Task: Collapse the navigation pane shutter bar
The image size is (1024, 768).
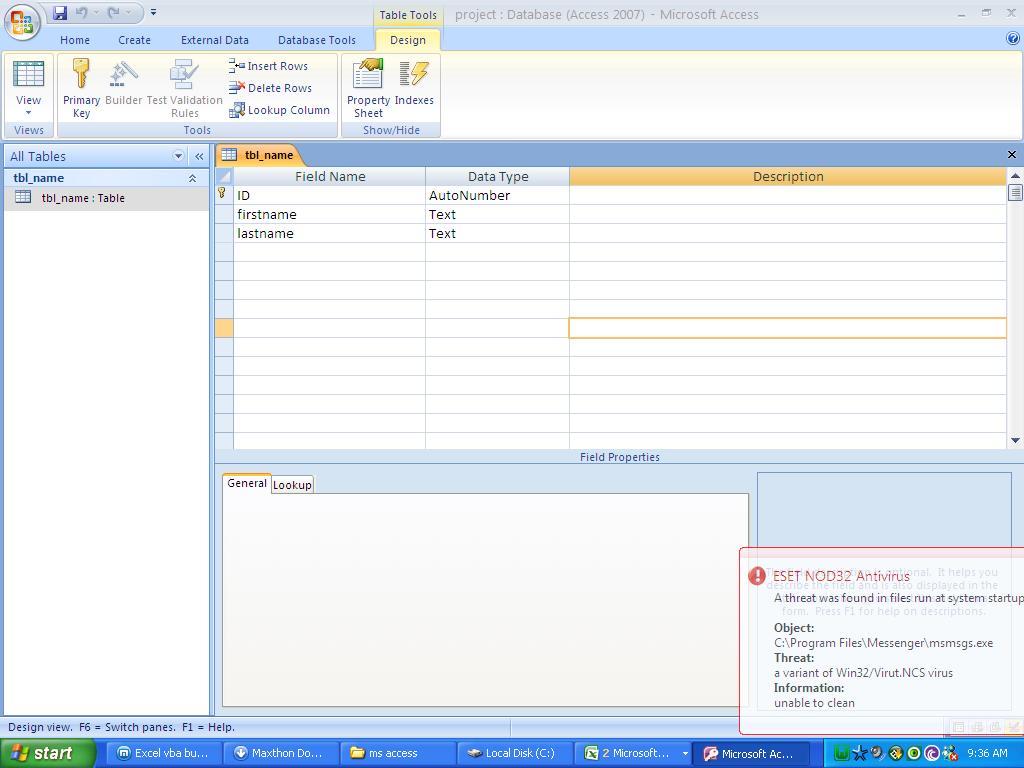Action: 199,156
